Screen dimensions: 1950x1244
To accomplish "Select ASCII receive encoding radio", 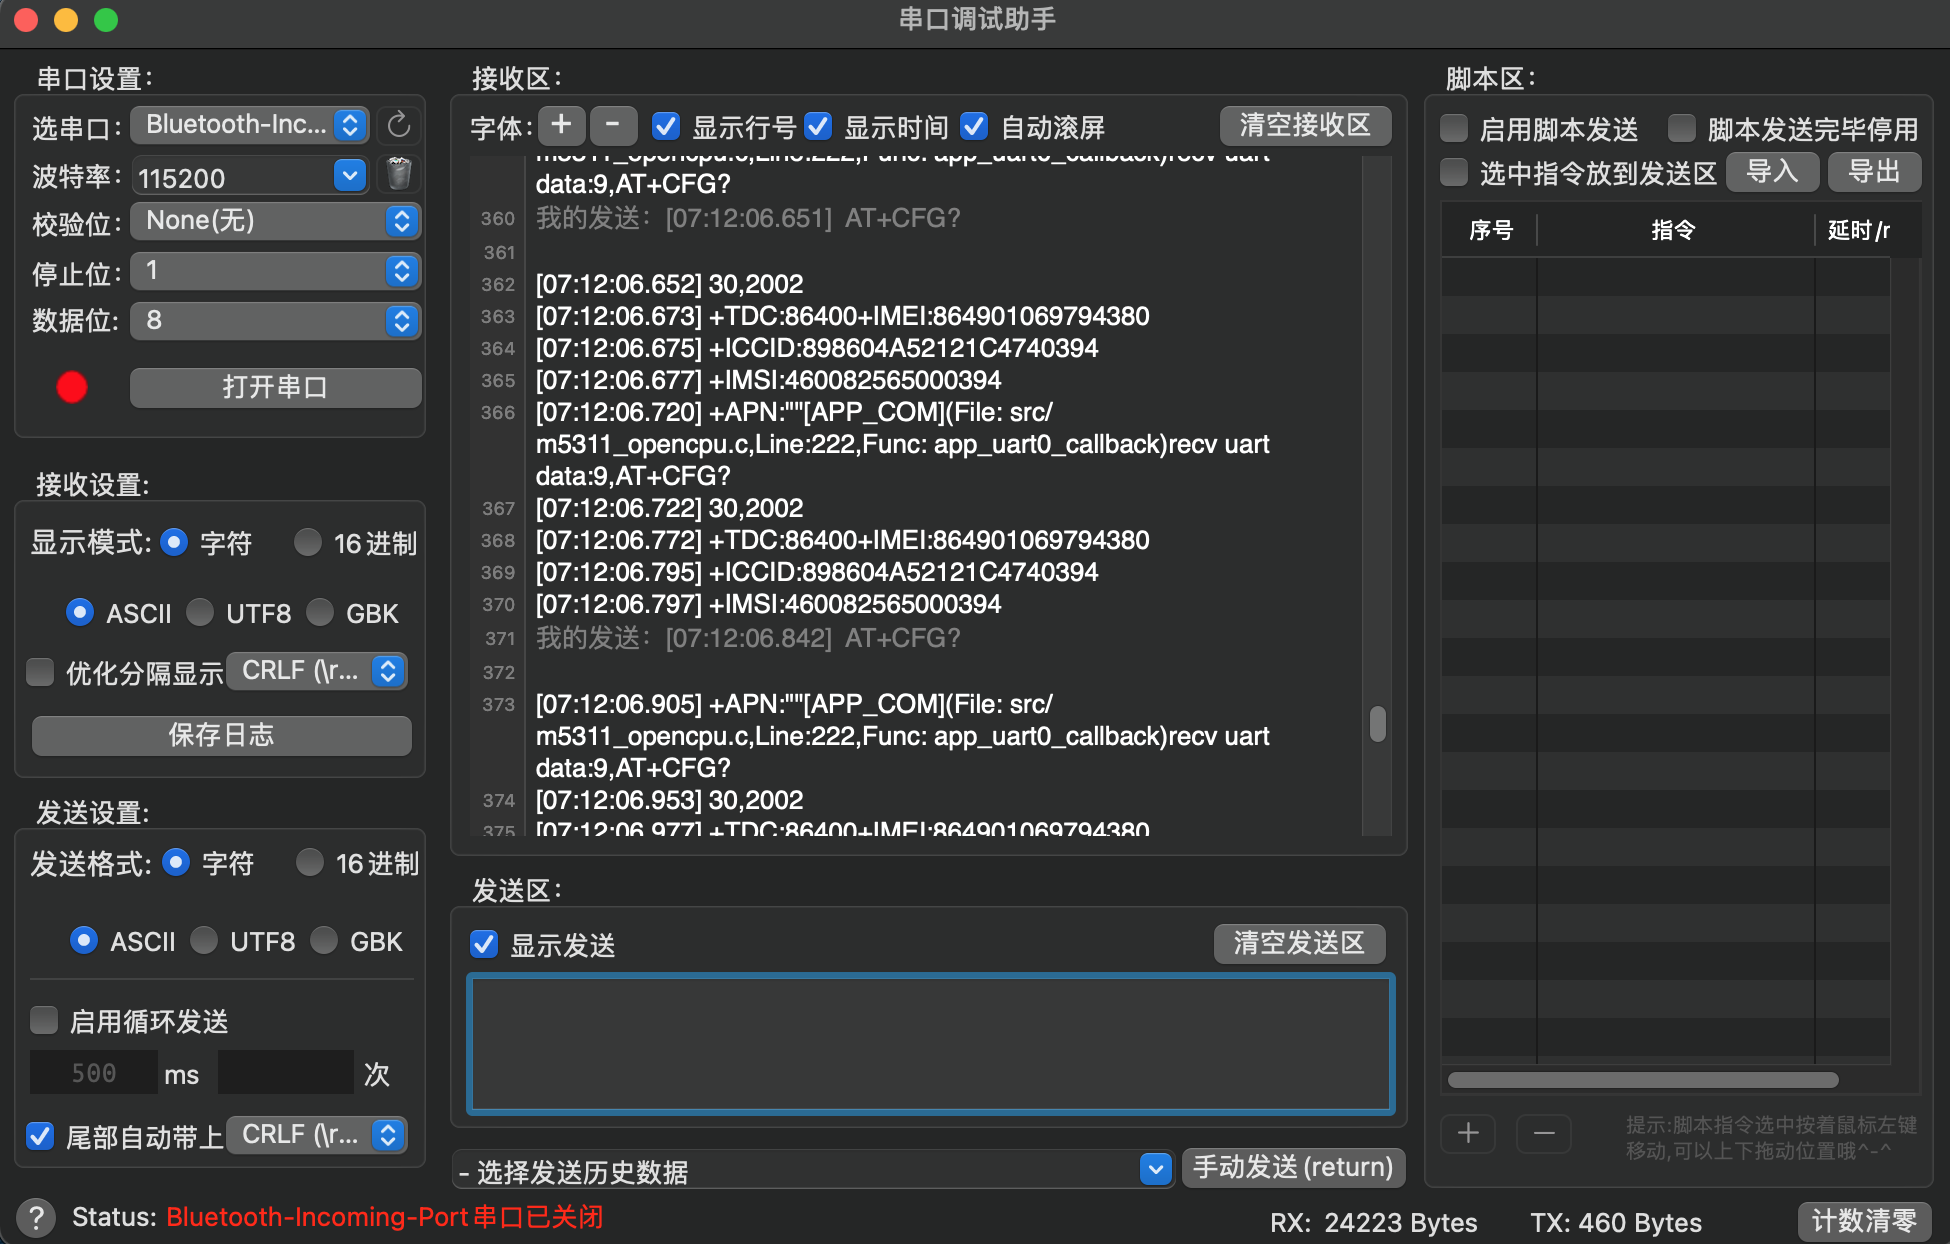I will coord(80,612).
